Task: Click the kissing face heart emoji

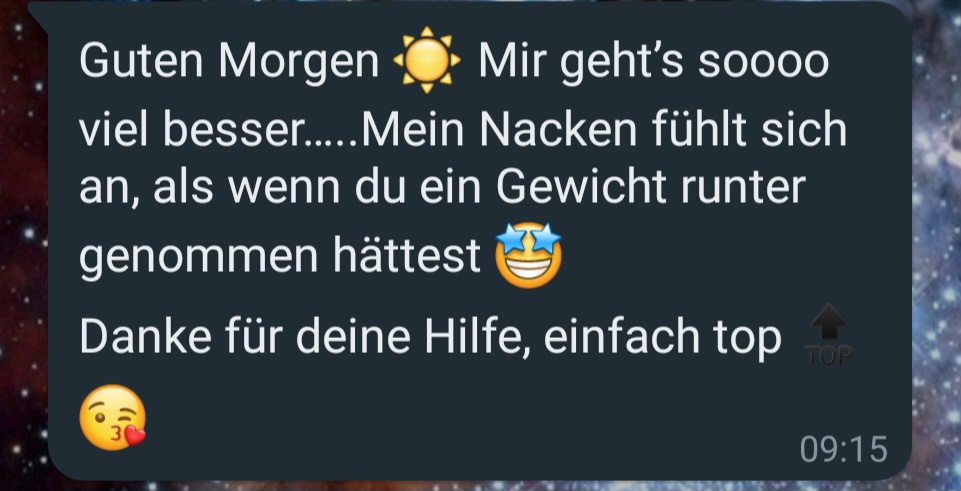Action: 113,417
